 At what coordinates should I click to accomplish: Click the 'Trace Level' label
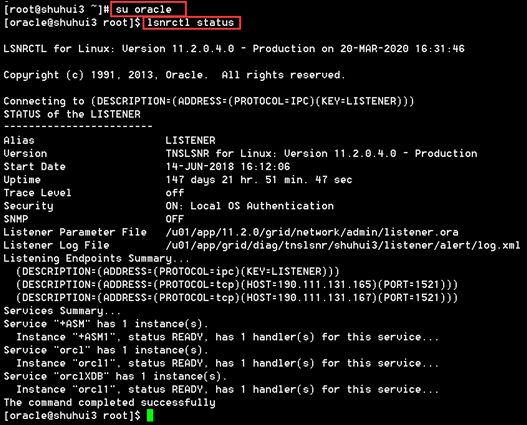pyautogui.click(x=37, y=193)
